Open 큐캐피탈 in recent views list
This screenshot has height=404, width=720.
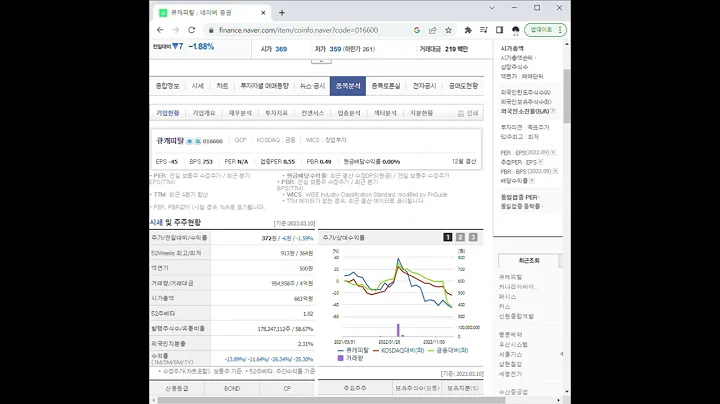(x=511, y=277)
